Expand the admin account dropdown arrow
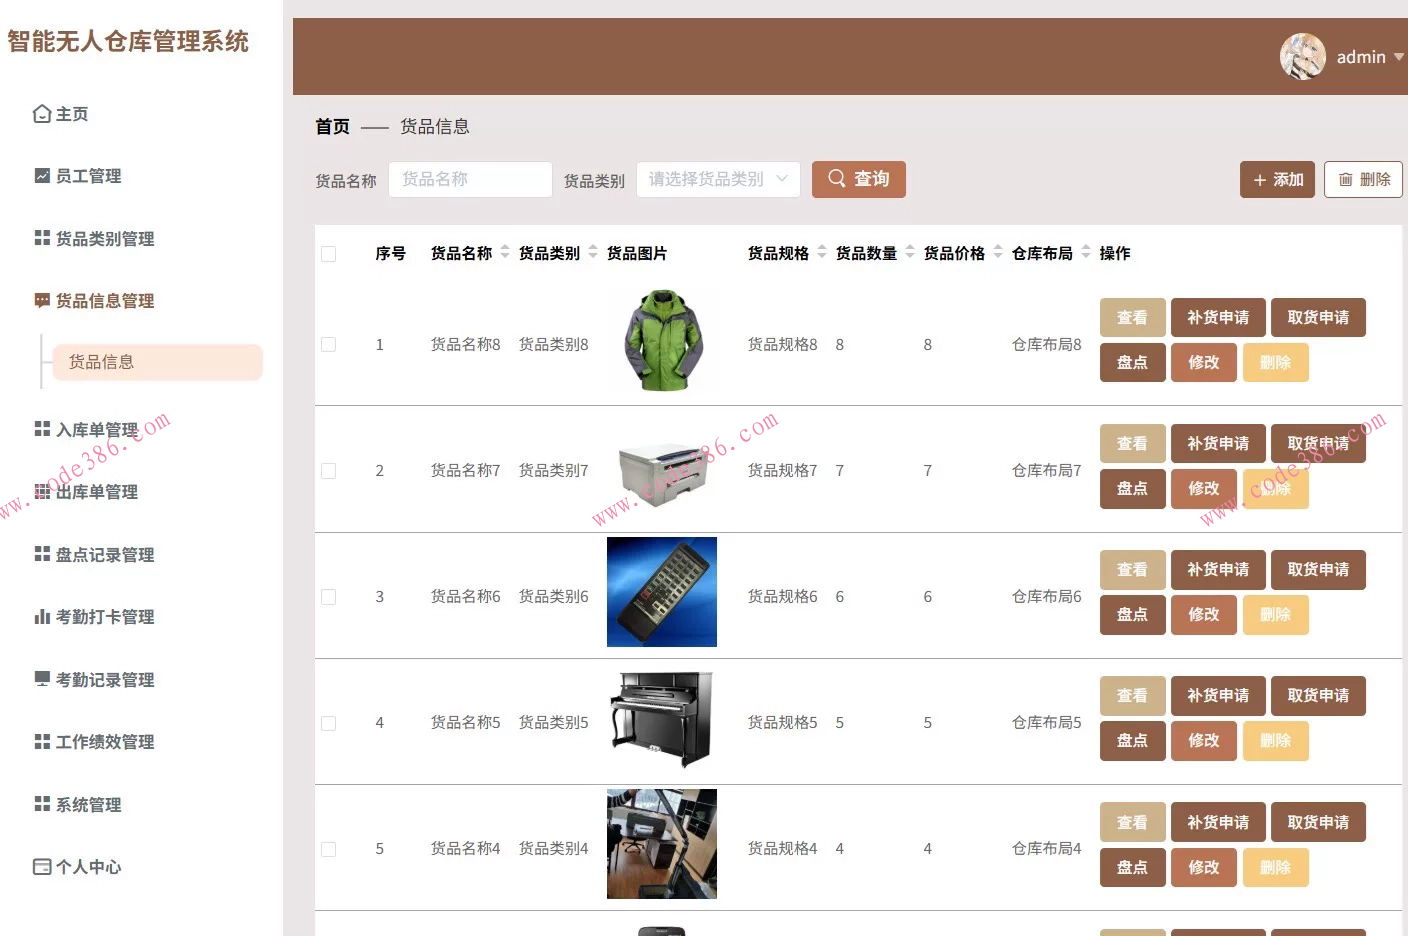The image size is (1408, 936). pyautogui.click(x=1398, y=57)
